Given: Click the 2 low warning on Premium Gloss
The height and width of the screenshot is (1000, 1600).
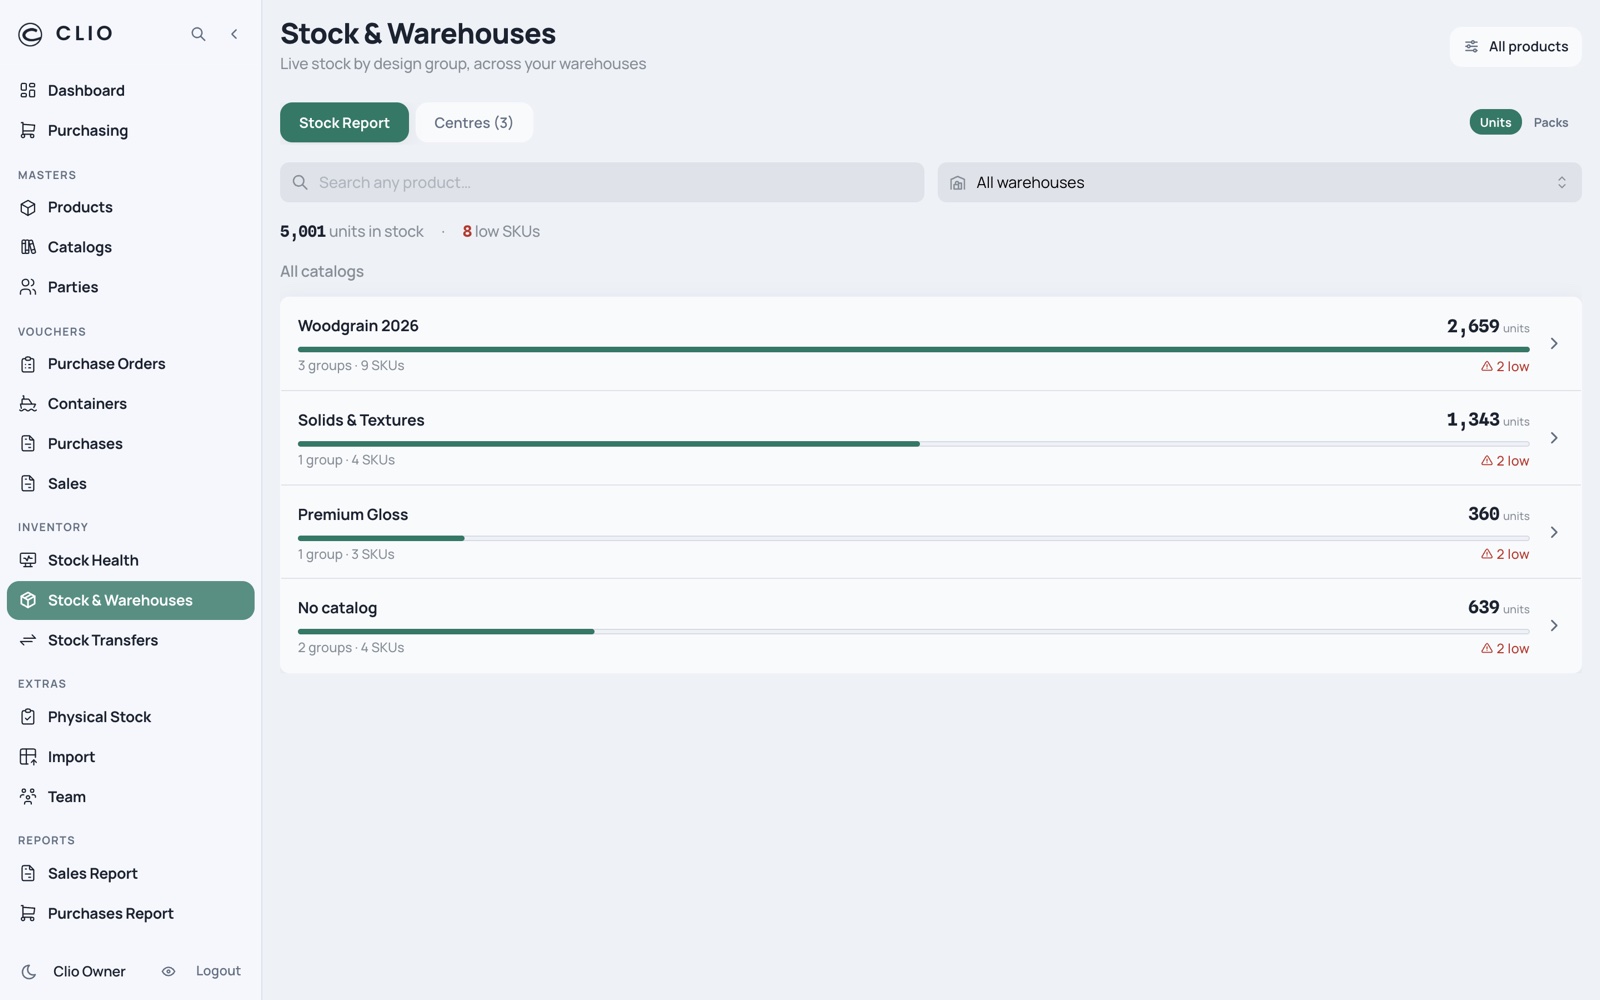Looking at the screenshot, I should point(1505,554).
